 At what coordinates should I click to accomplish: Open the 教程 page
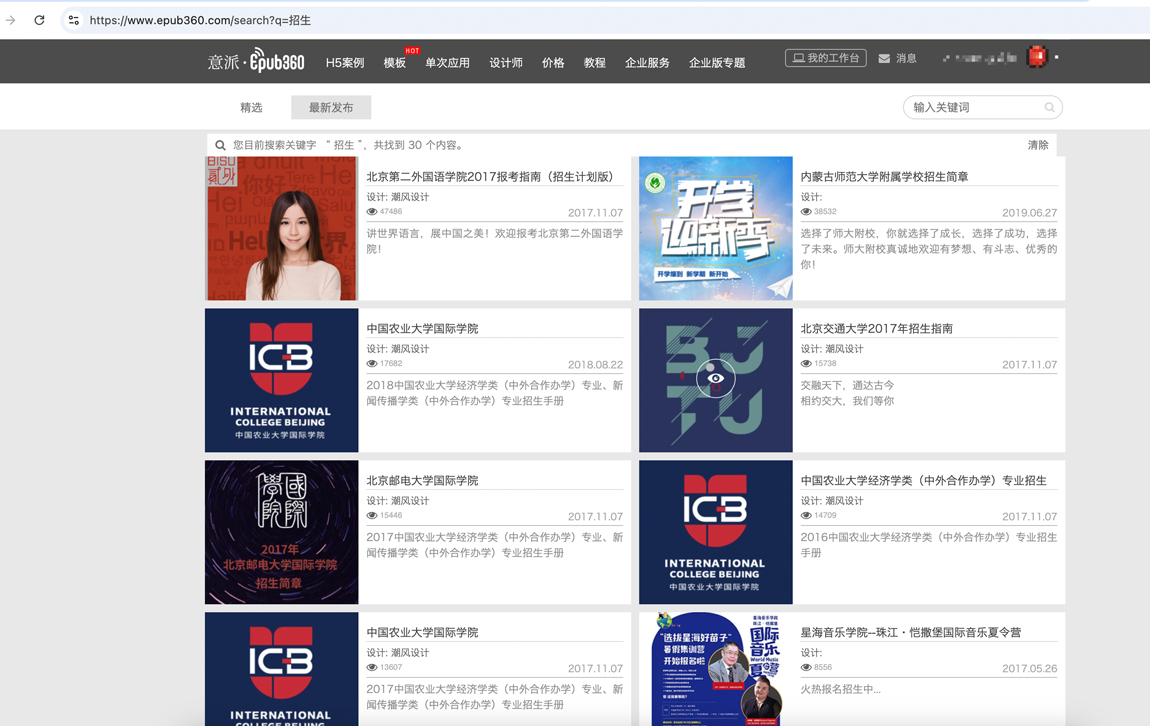[x=595, y=63]
